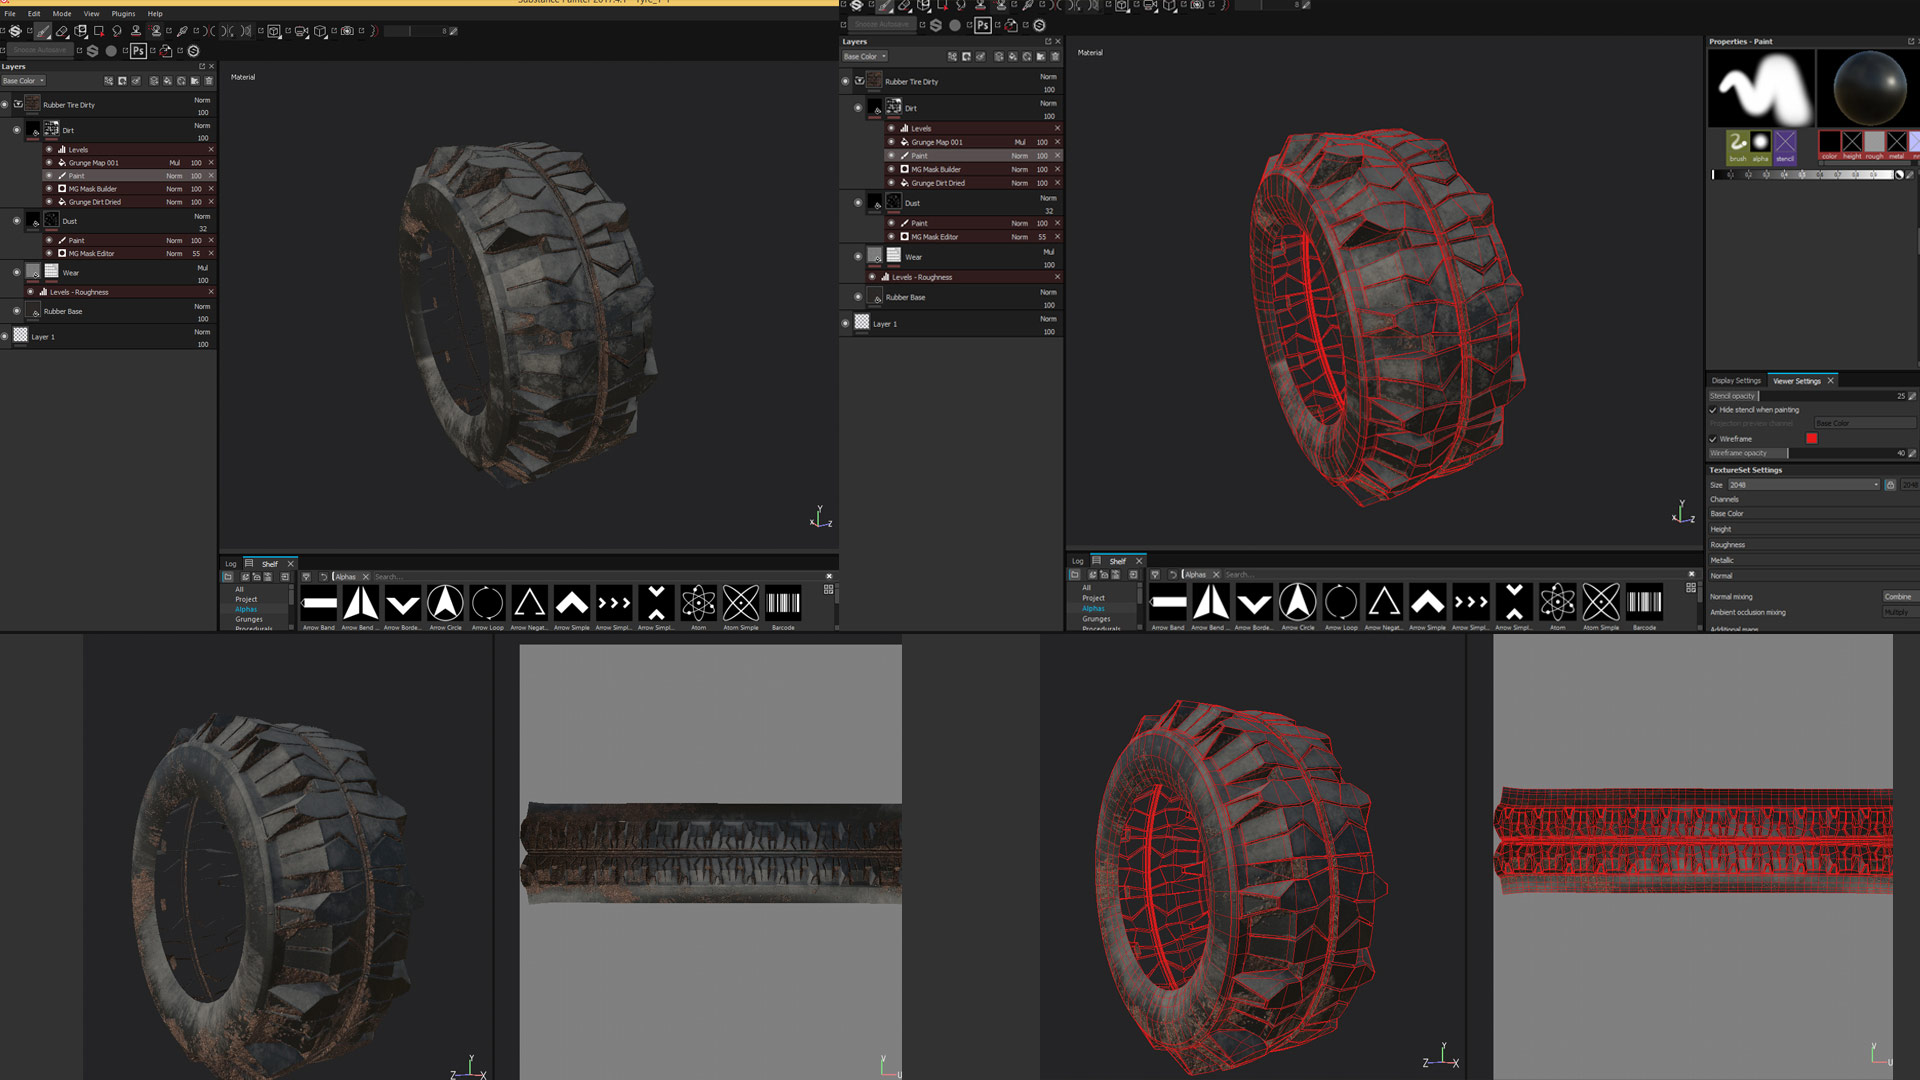1920x1080 pixels.
Task: Select the Projection tool in left toolbar
Action: point(81,31)
